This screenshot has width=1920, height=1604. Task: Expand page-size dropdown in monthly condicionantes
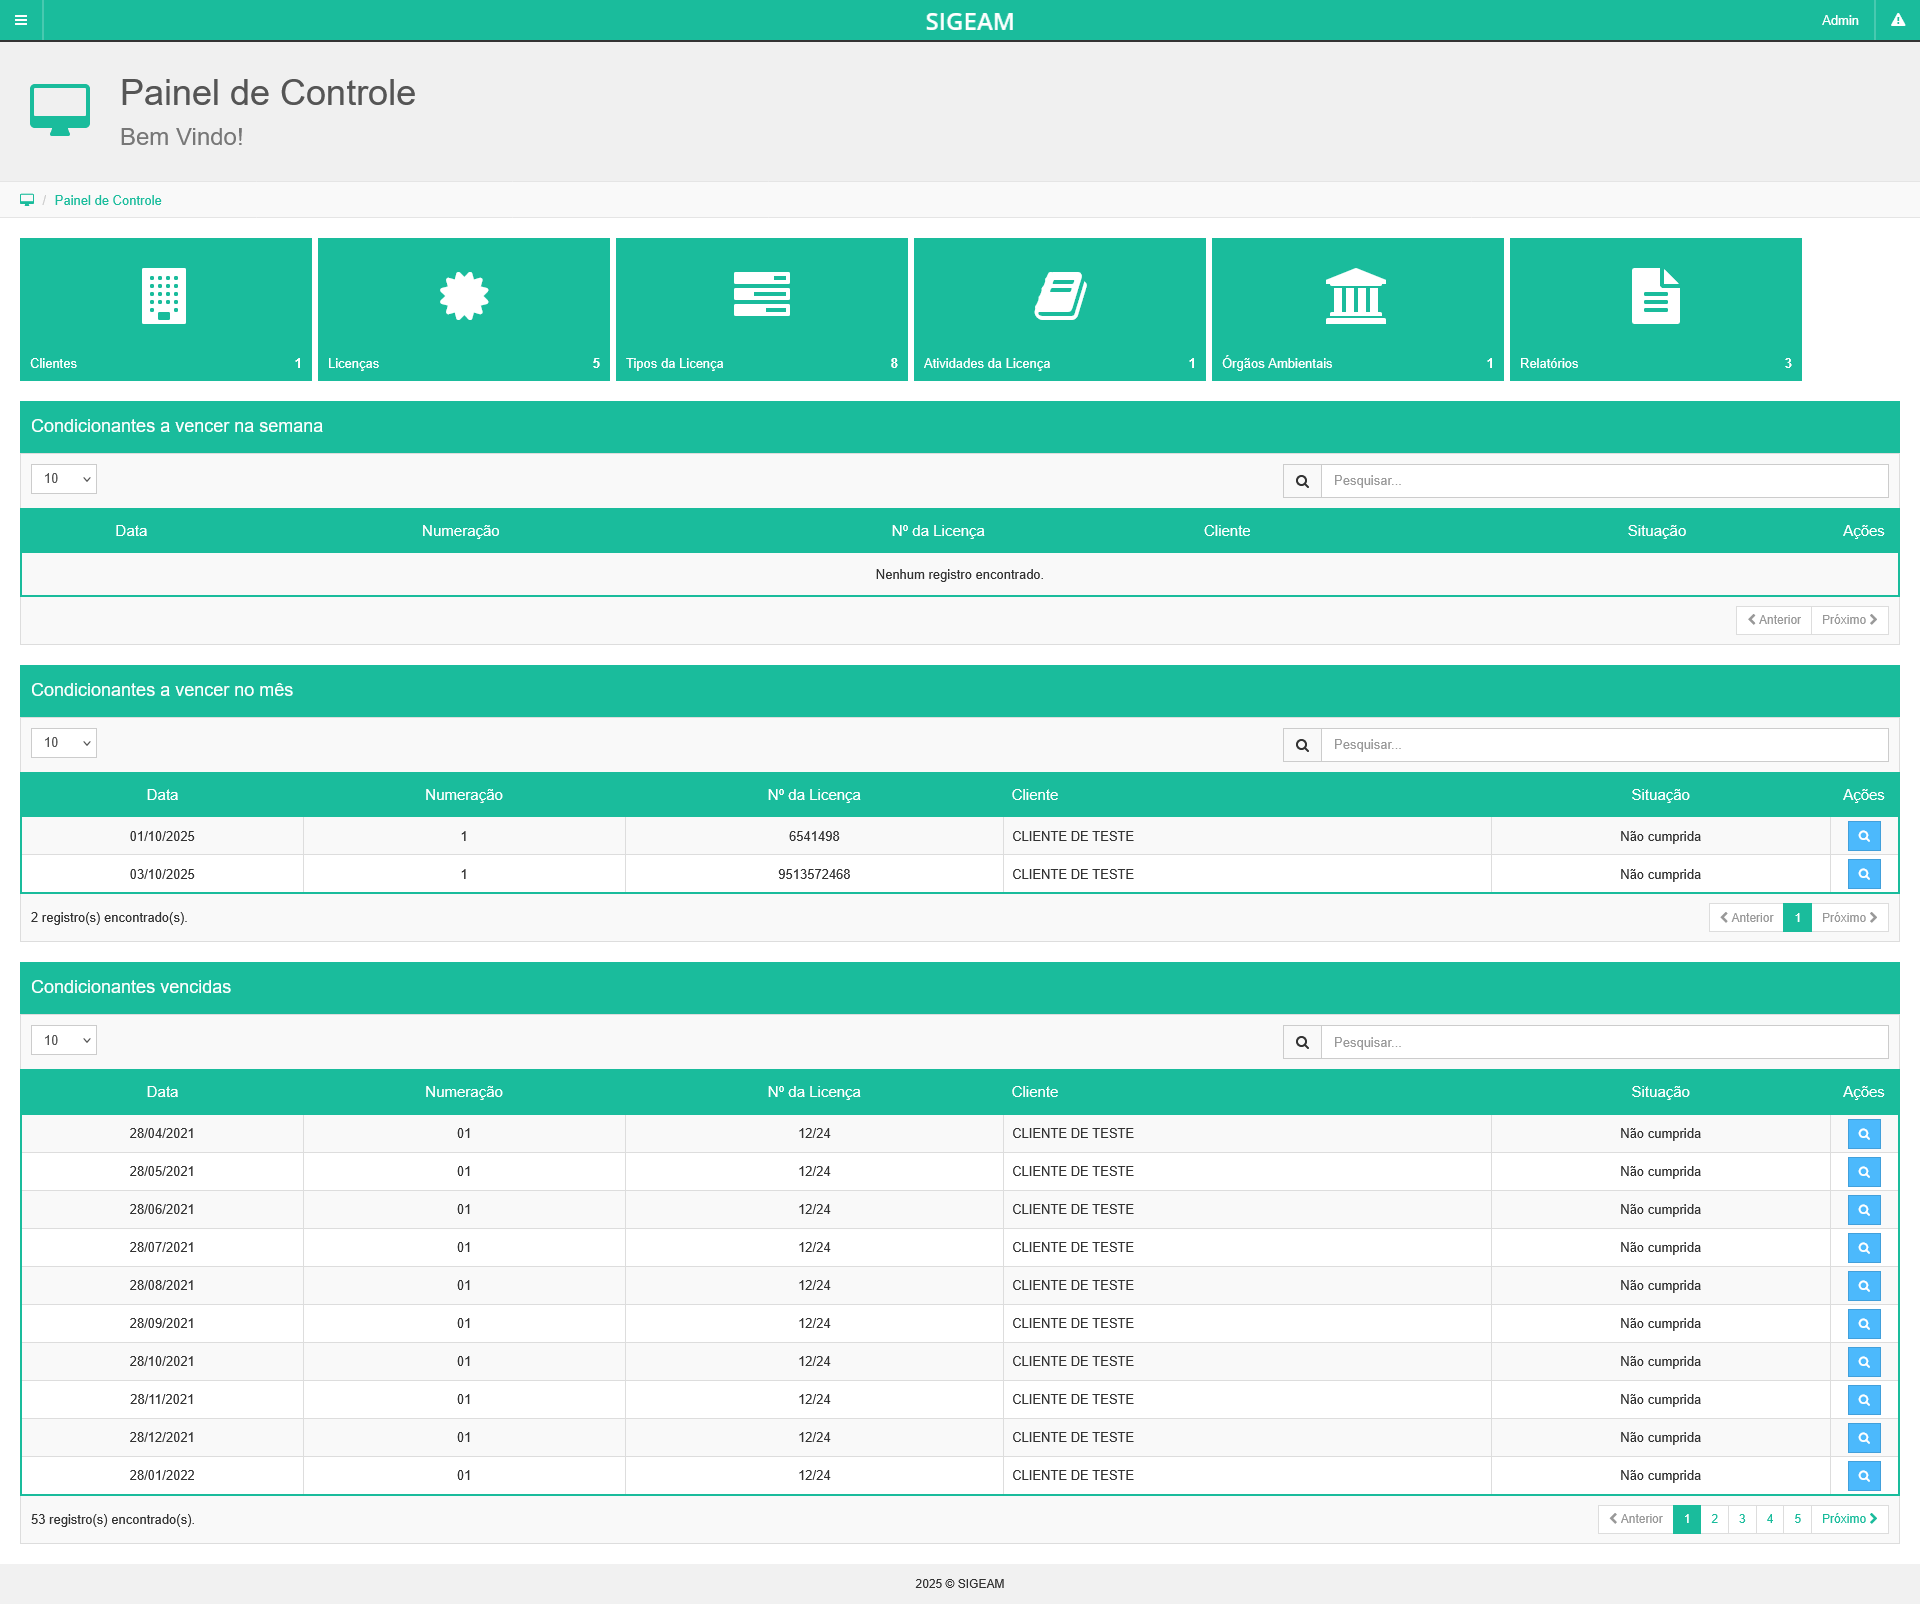(x=64, y=743)
